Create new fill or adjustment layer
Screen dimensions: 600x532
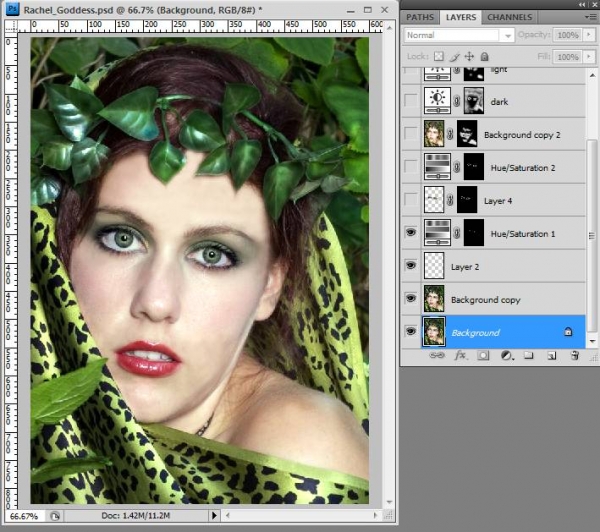point(507,356)
